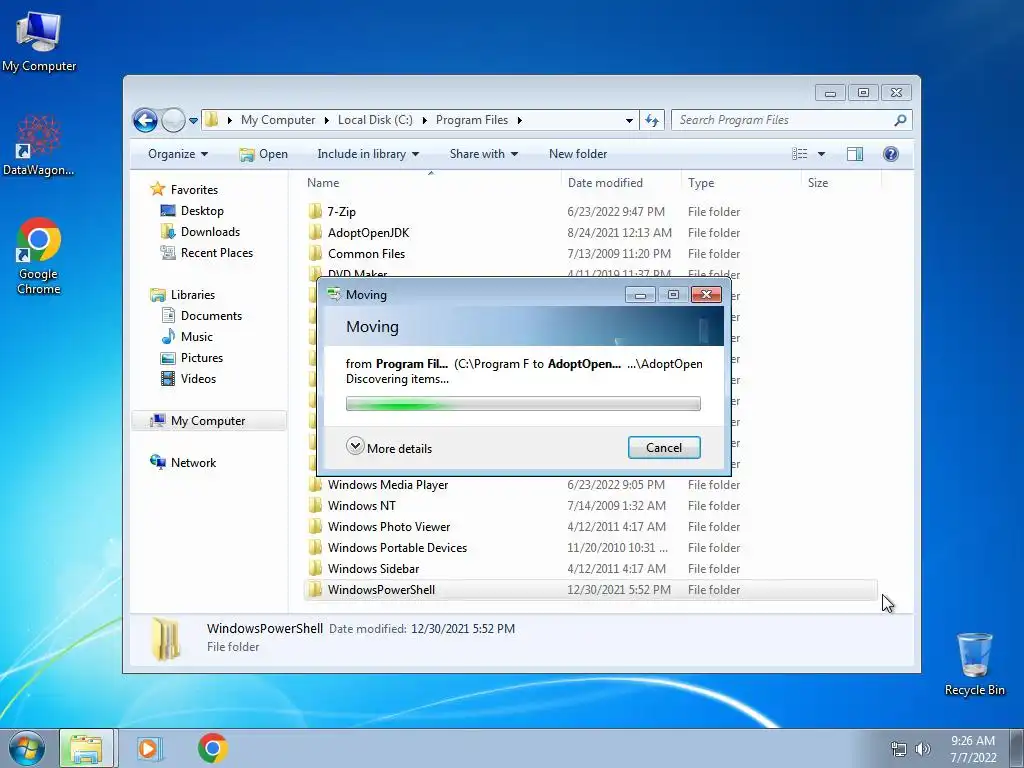The image size is (1024, 768).
Task: Open Chrome from the taskbar
Action: [212, 748]
